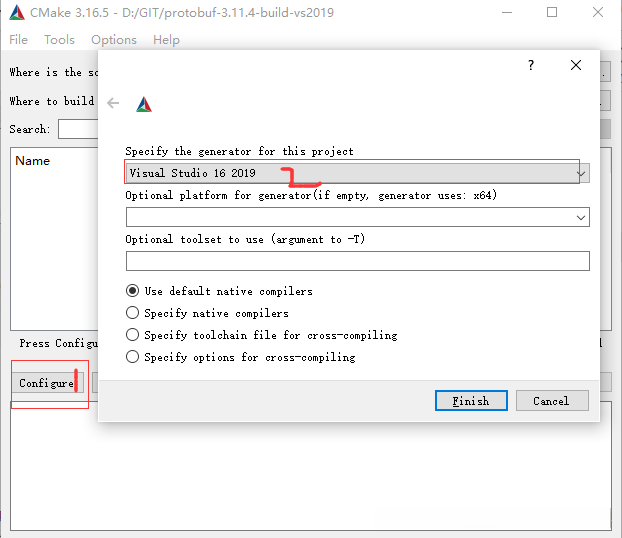Open the Visual Studio 16 2019 generator dropdown
622x538 pixels.
point(357,173)
